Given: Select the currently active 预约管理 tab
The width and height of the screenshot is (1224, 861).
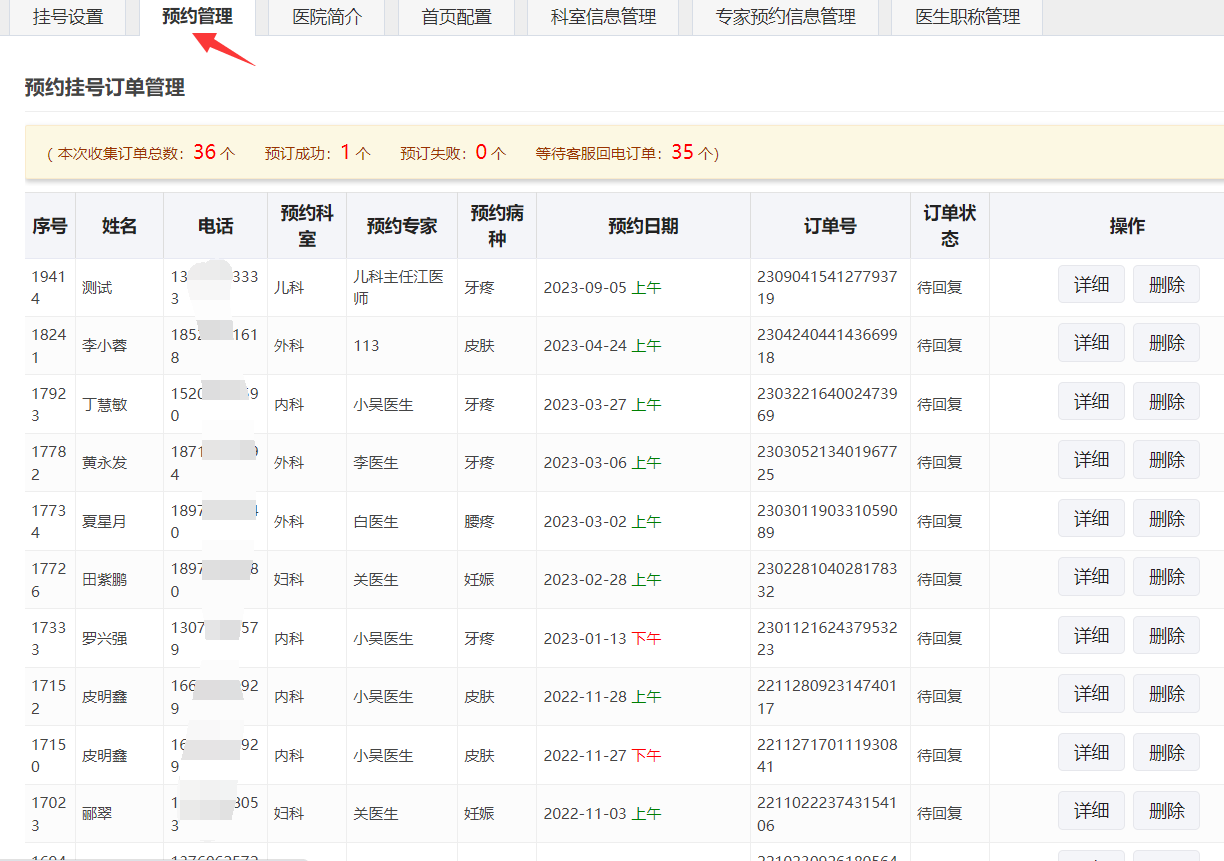Looking at the screenshot, I should coord(194,17).
